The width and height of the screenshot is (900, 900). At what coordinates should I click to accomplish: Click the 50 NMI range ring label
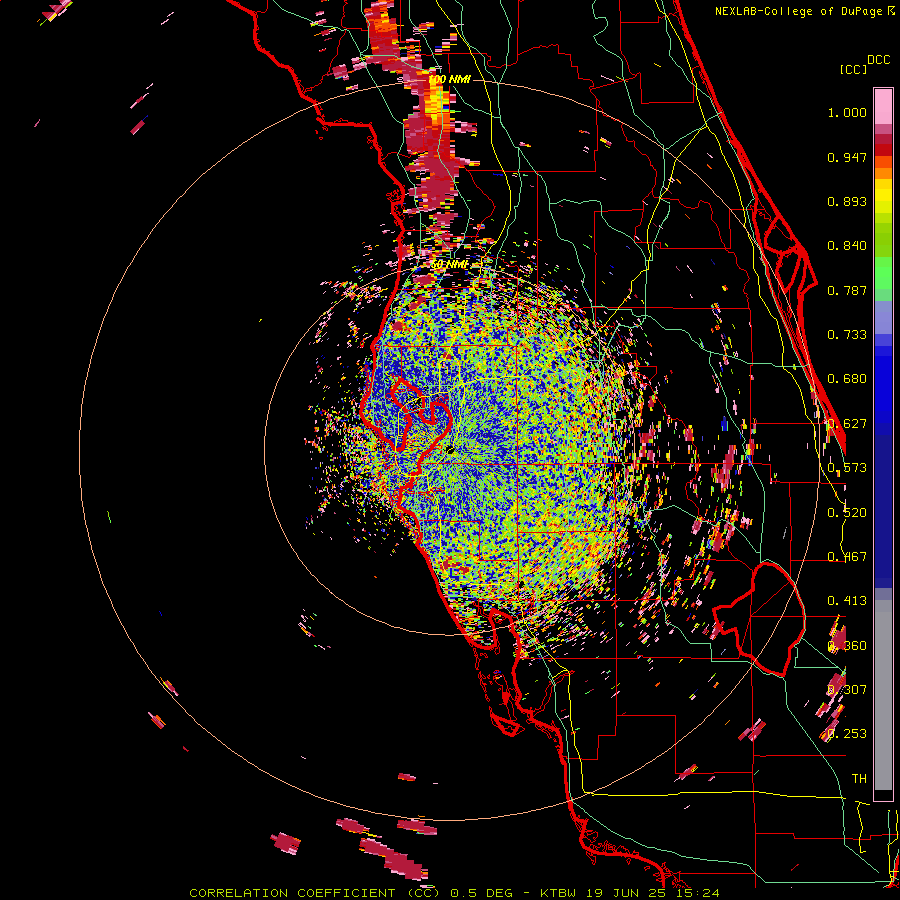[449, 265]
